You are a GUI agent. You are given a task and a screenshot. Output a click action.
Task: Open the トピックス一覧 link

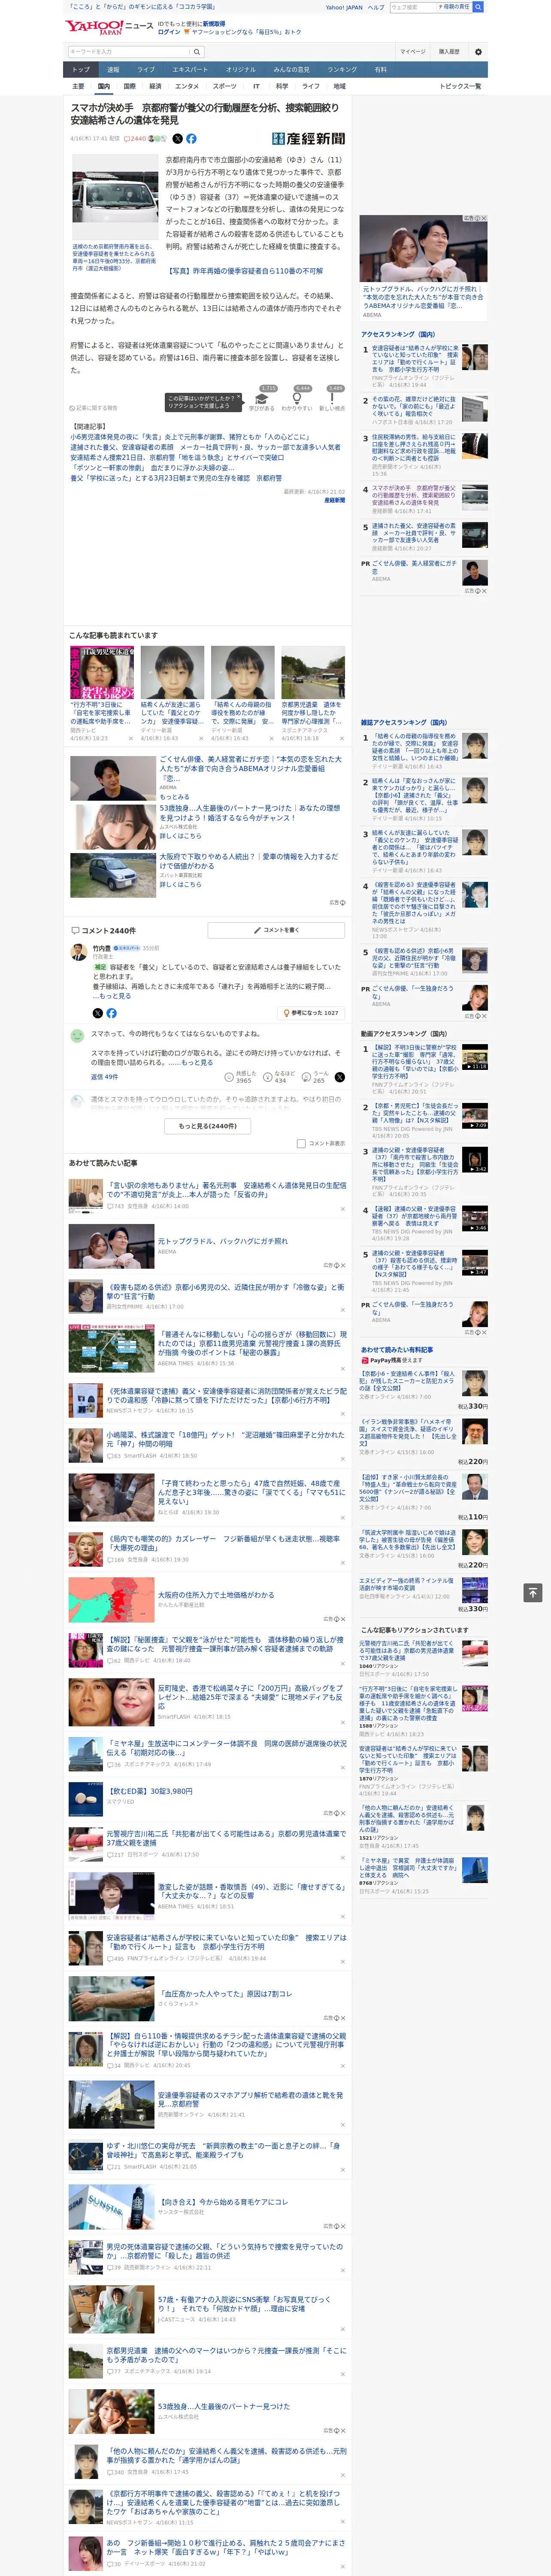[461, 86]
